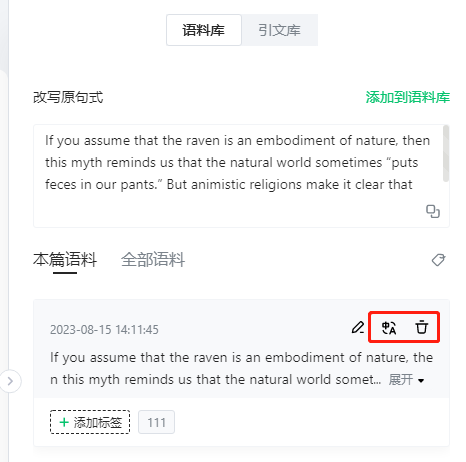Copy the rewritten sentence text
The height and width of the screenshot is (462, 466).
pyautogui.click(x=433, y=211)
